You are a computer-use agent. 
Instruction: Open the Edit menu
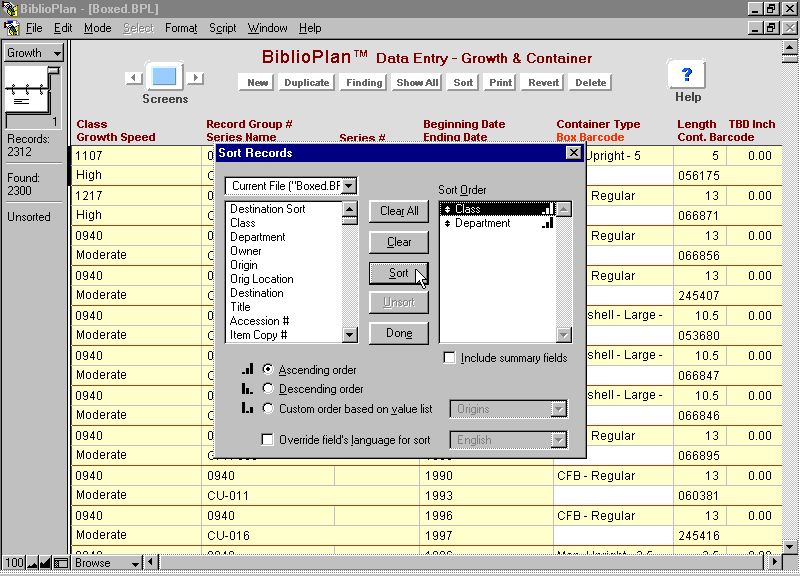pyautogui.click(x=63, y=28)
